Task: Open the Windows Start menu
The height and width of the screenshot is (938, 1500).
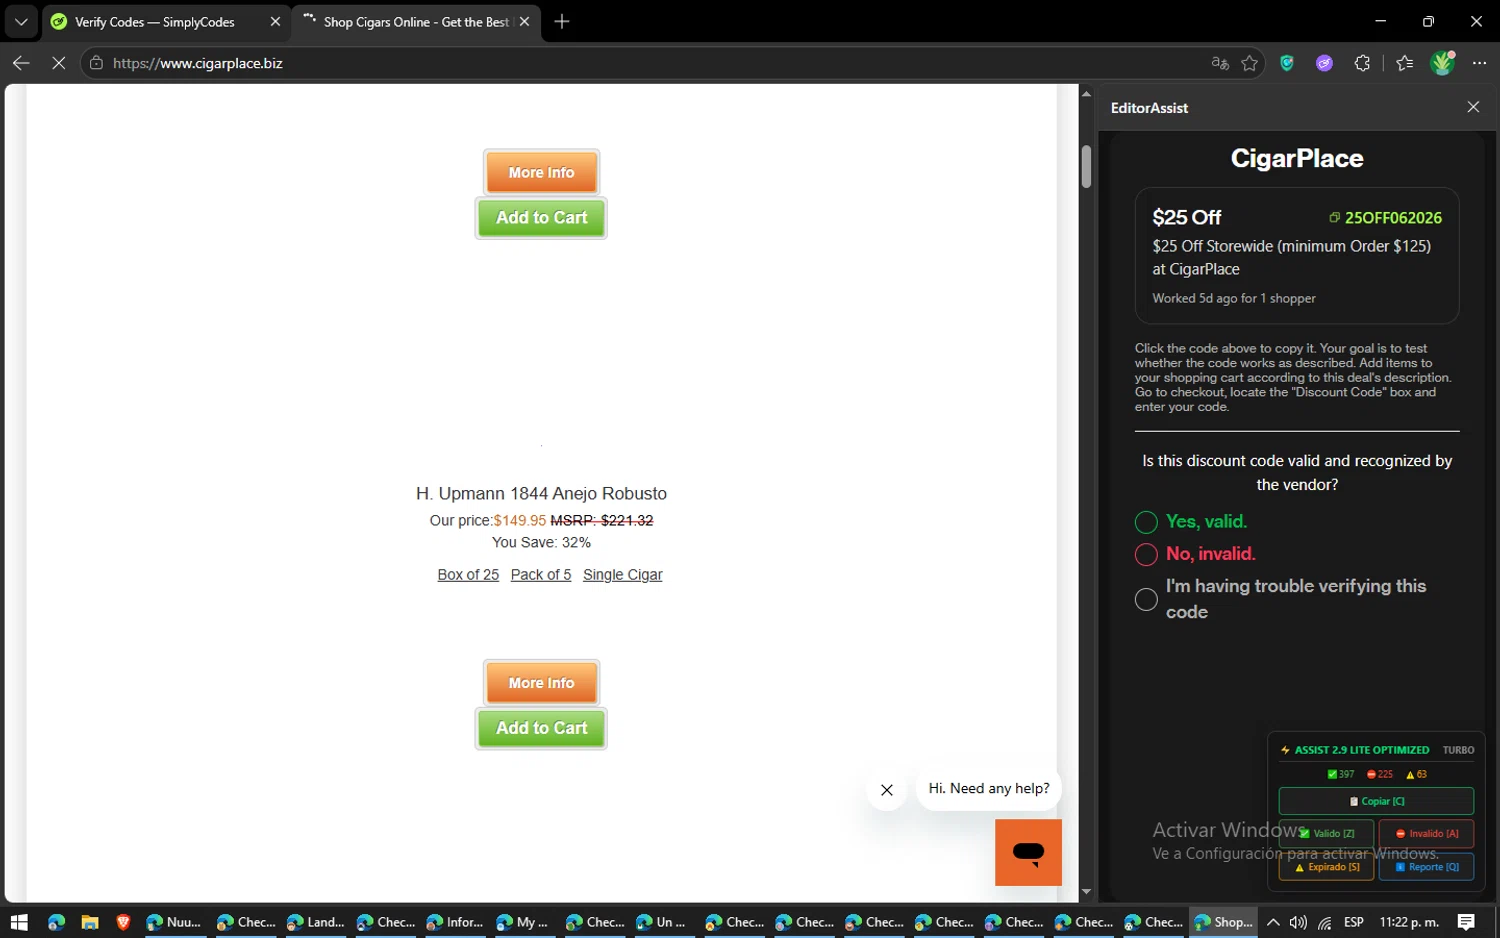Action: coord(19,922)
